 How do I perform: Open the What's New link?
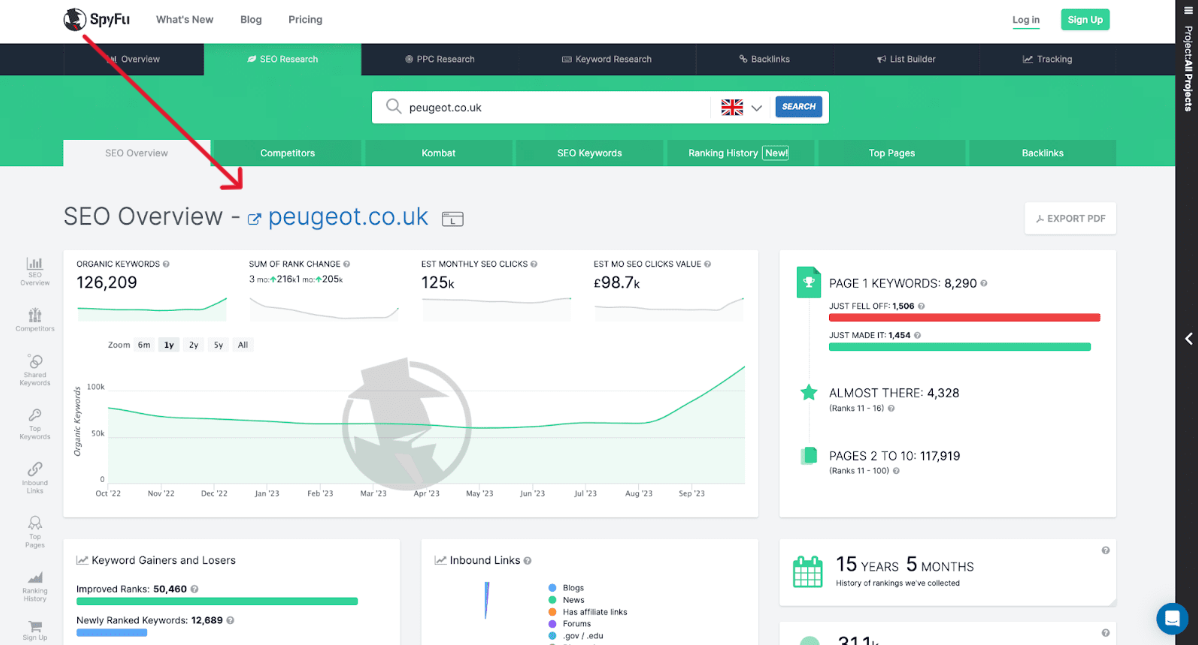click(x=185, y=20)
